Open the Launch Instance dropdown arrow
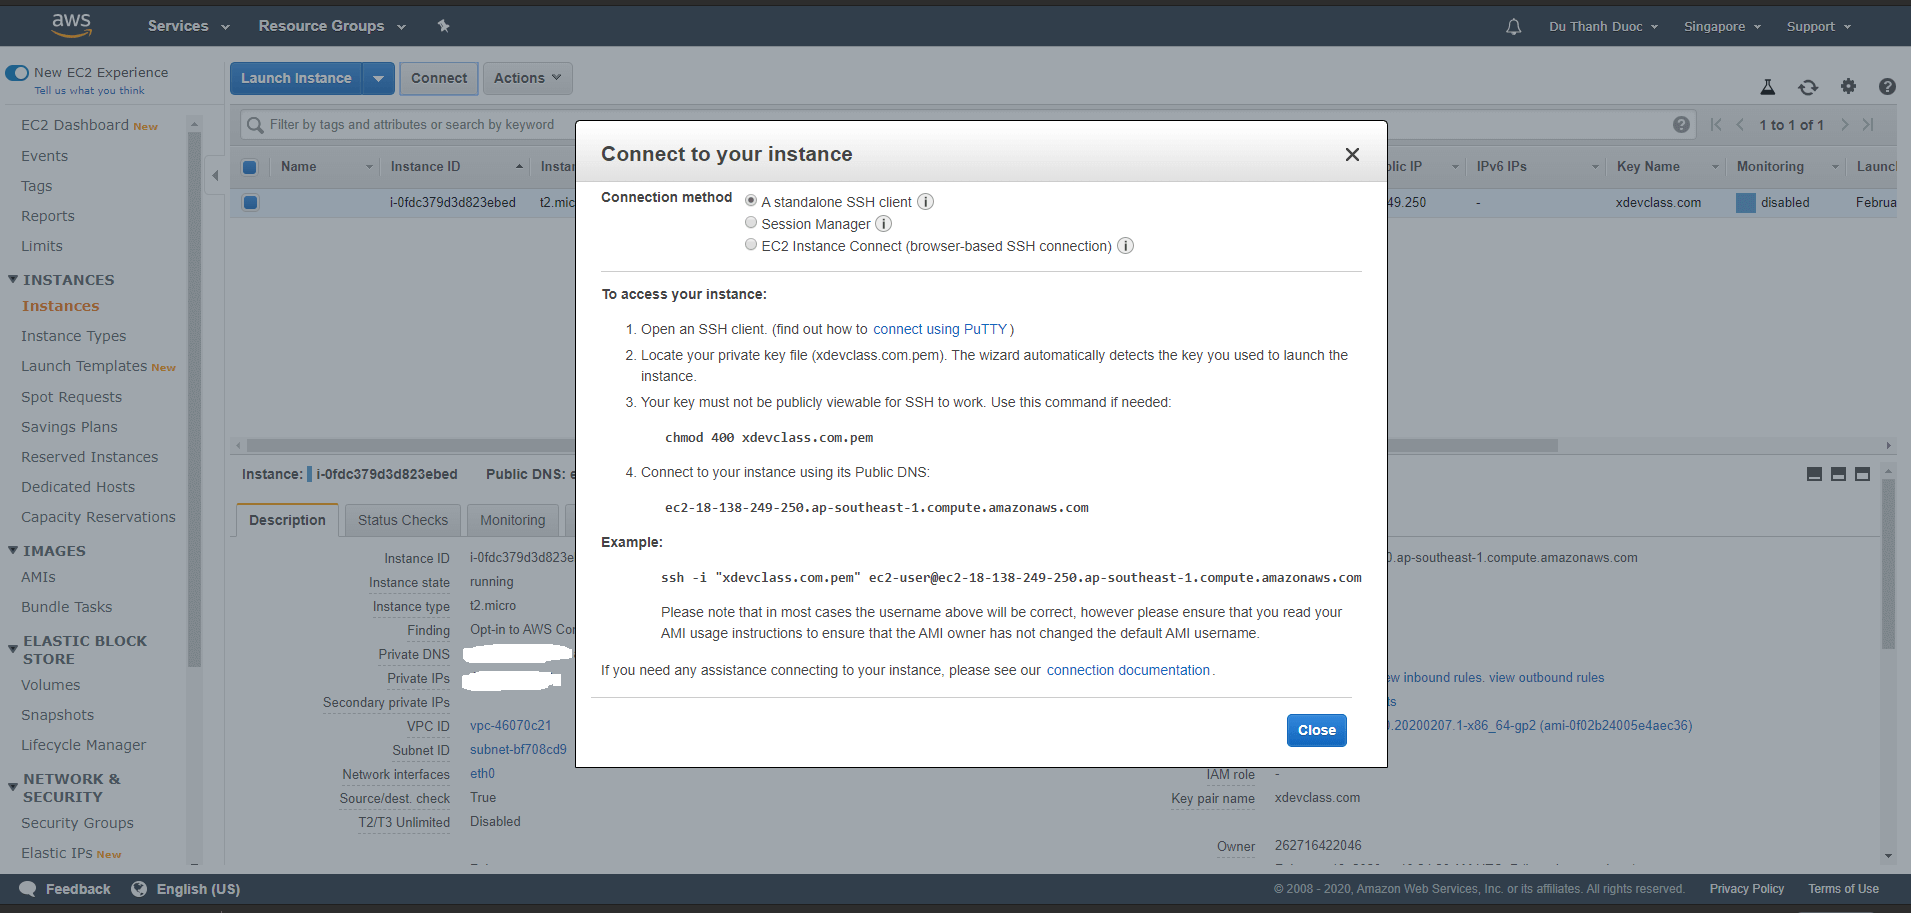The image size is (1911, 913). coord(378,78)
